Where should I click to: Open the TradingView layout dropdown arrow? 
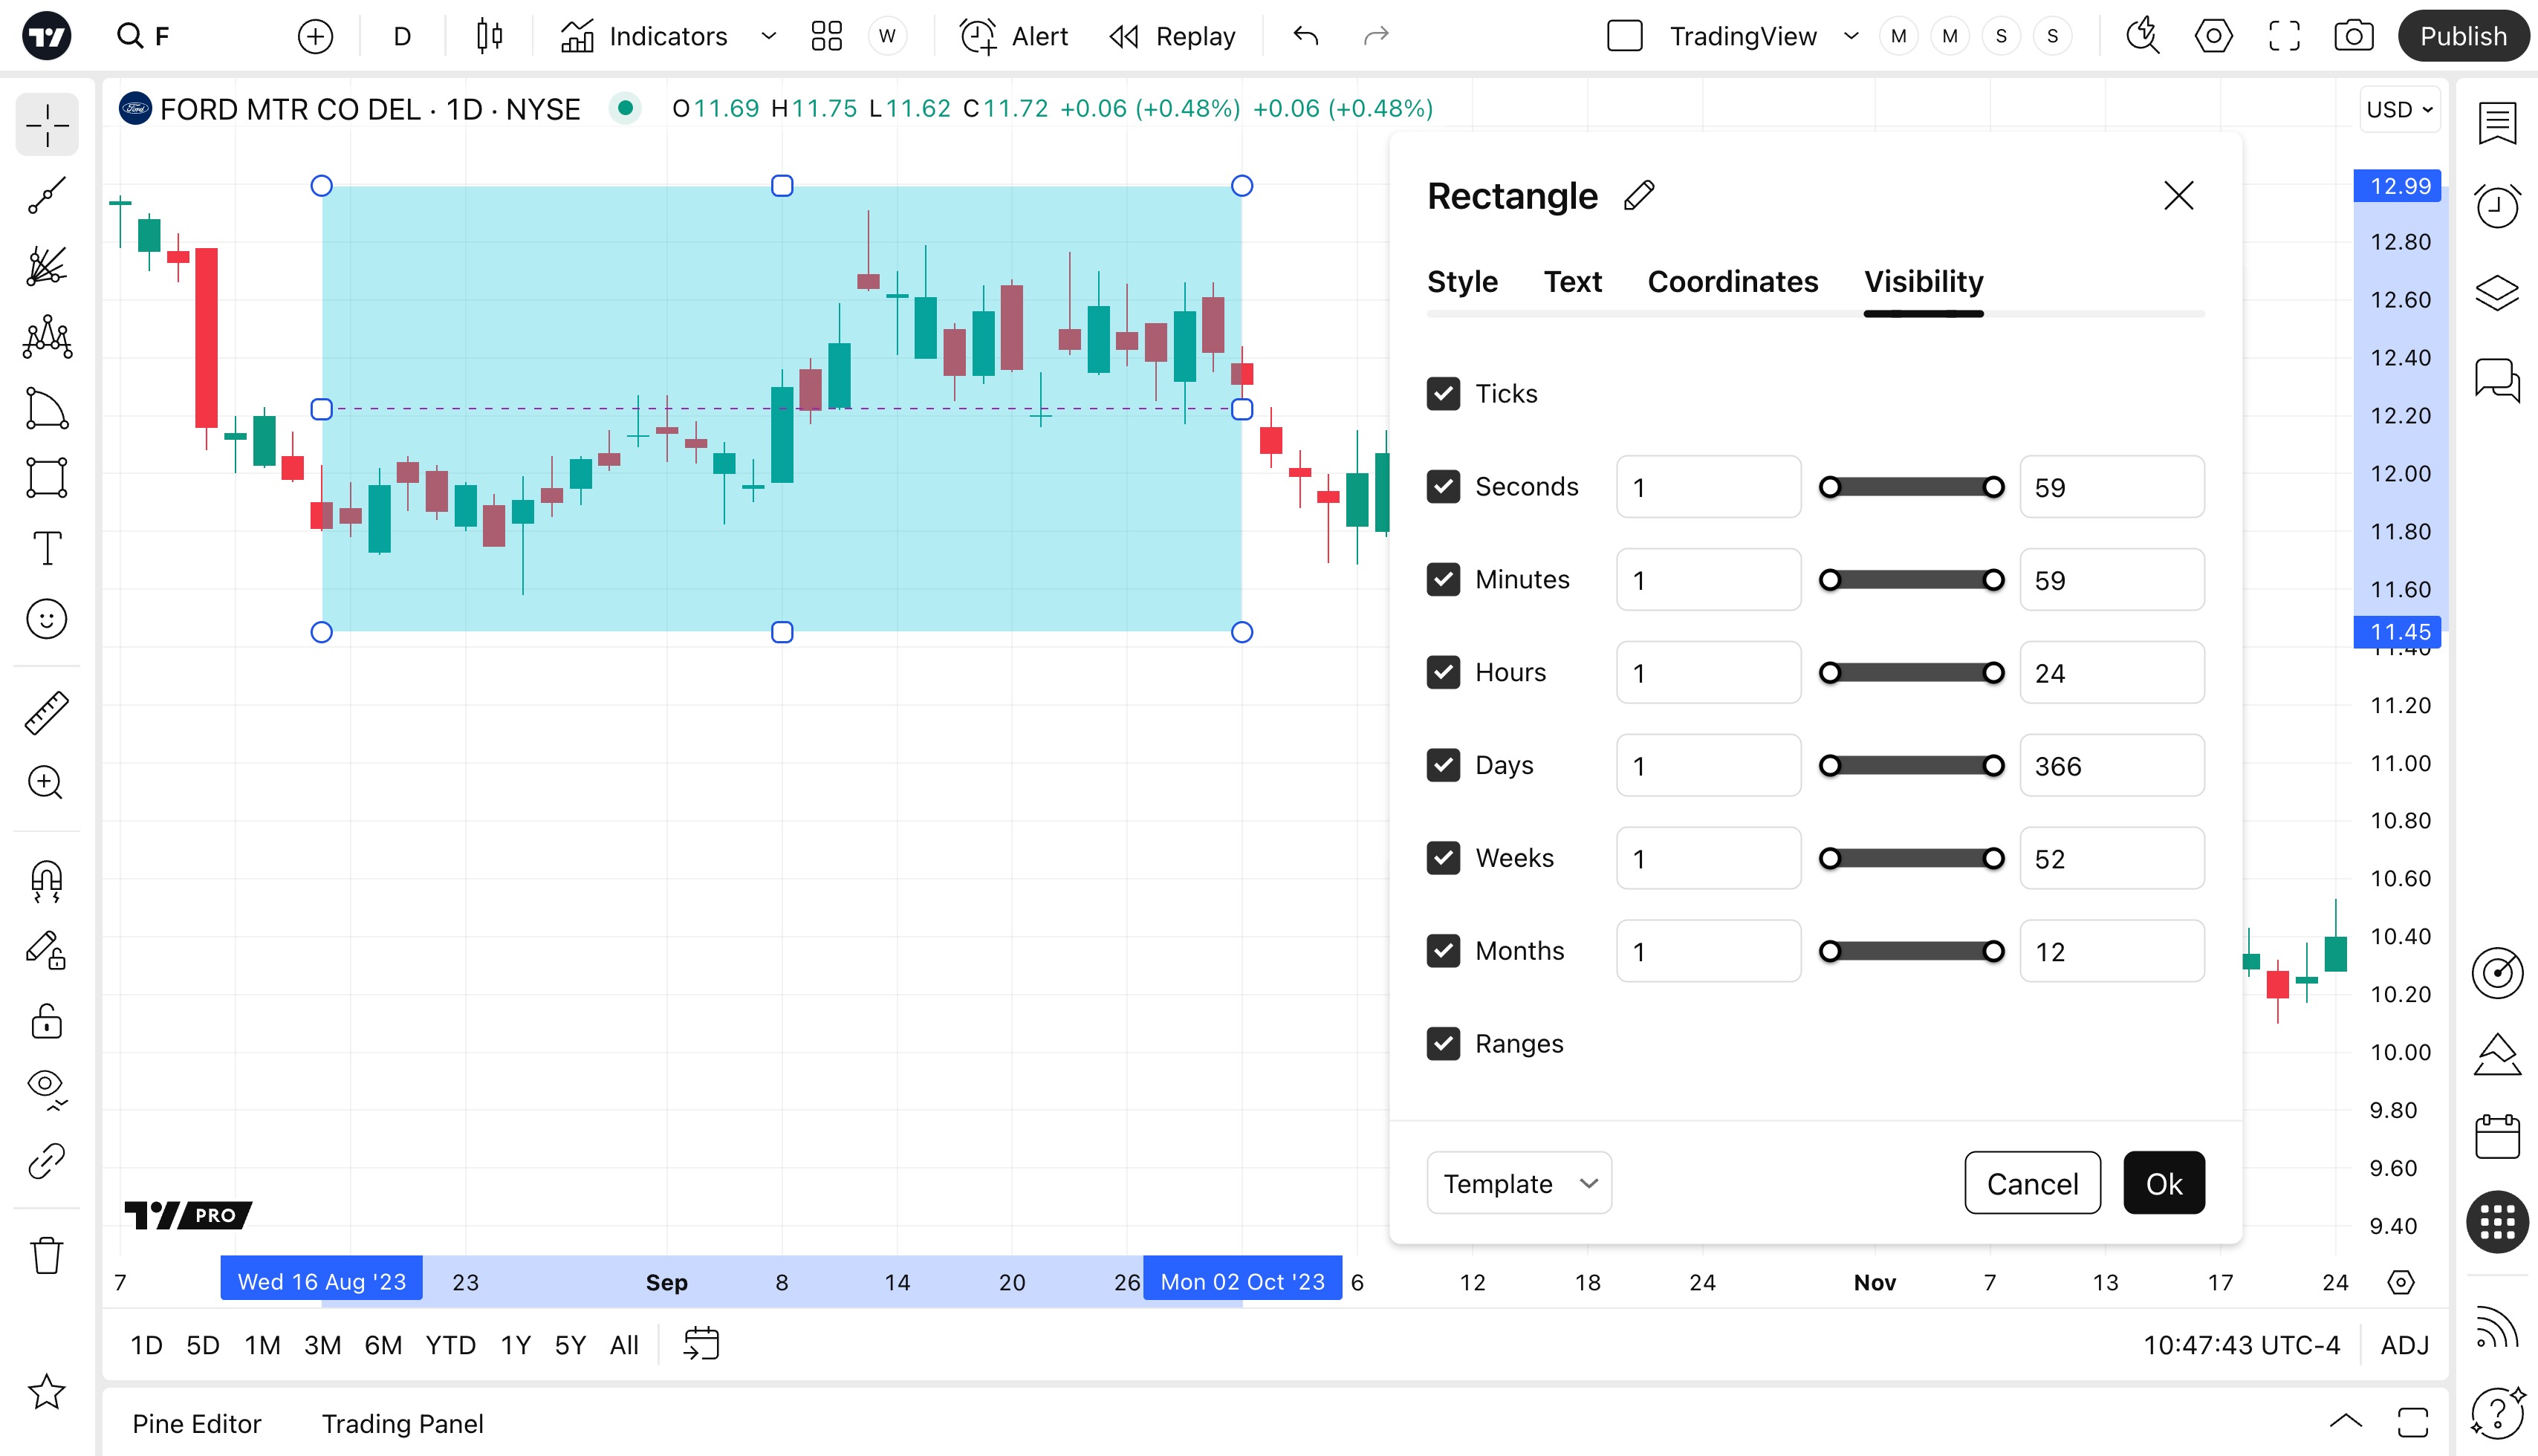pos(1851,37)
